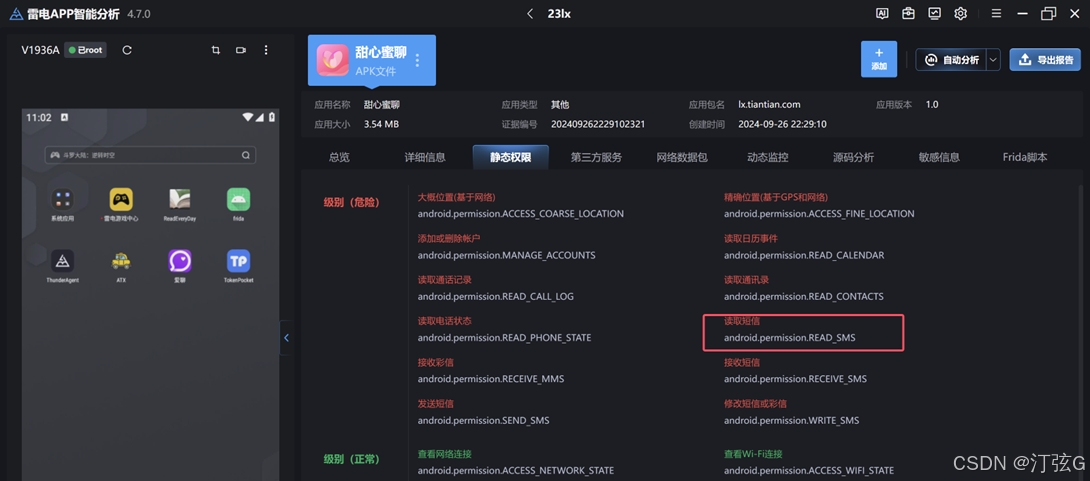Select the ACCESS_FINE_LOCATION permission text
This screenshot has height=481, width=1090.
[x=819, y=213]
